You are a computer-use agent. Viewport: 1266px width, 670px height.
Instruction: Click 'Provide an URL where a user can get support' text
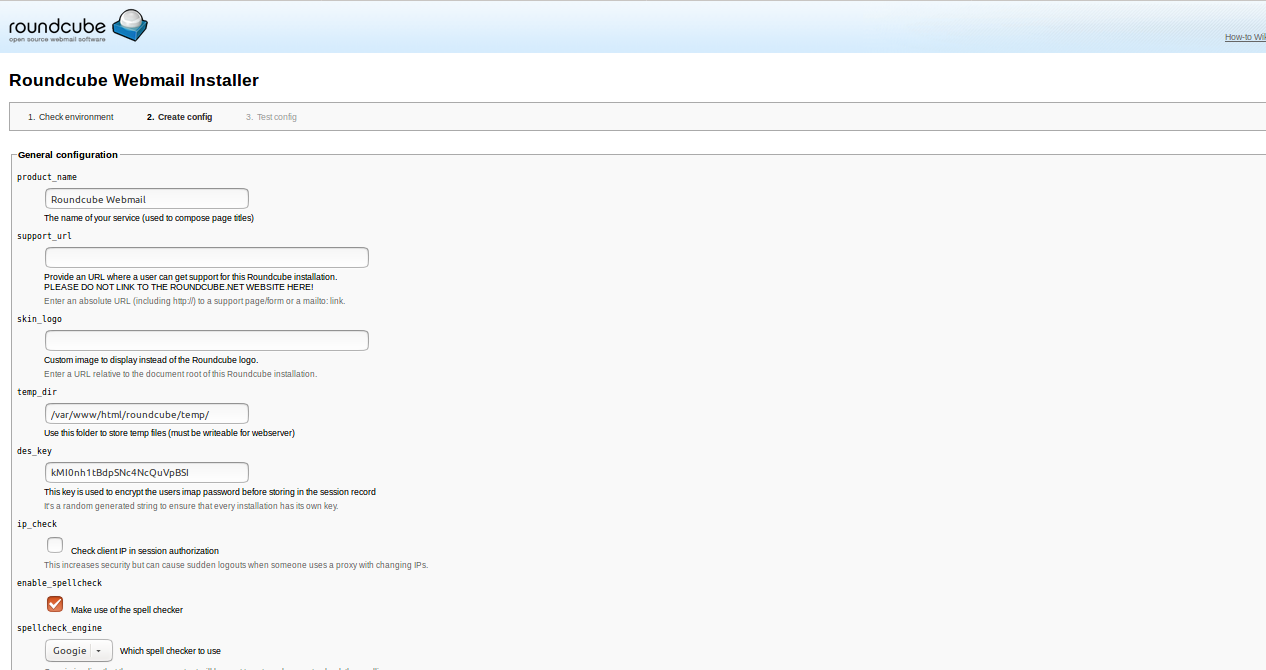[x=191, y=277]
